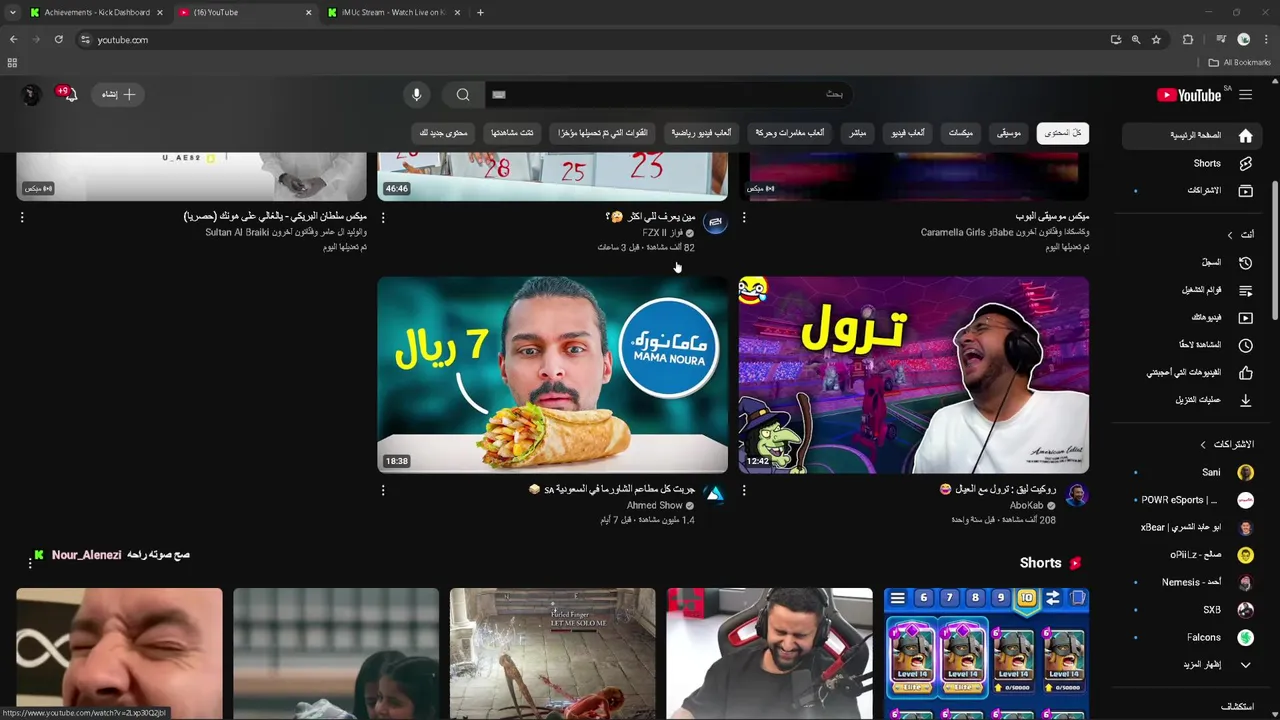Open the ترول Rocket League video thumbnail
The width and height of the screenshot is (1280, 720).
point(913,375)
